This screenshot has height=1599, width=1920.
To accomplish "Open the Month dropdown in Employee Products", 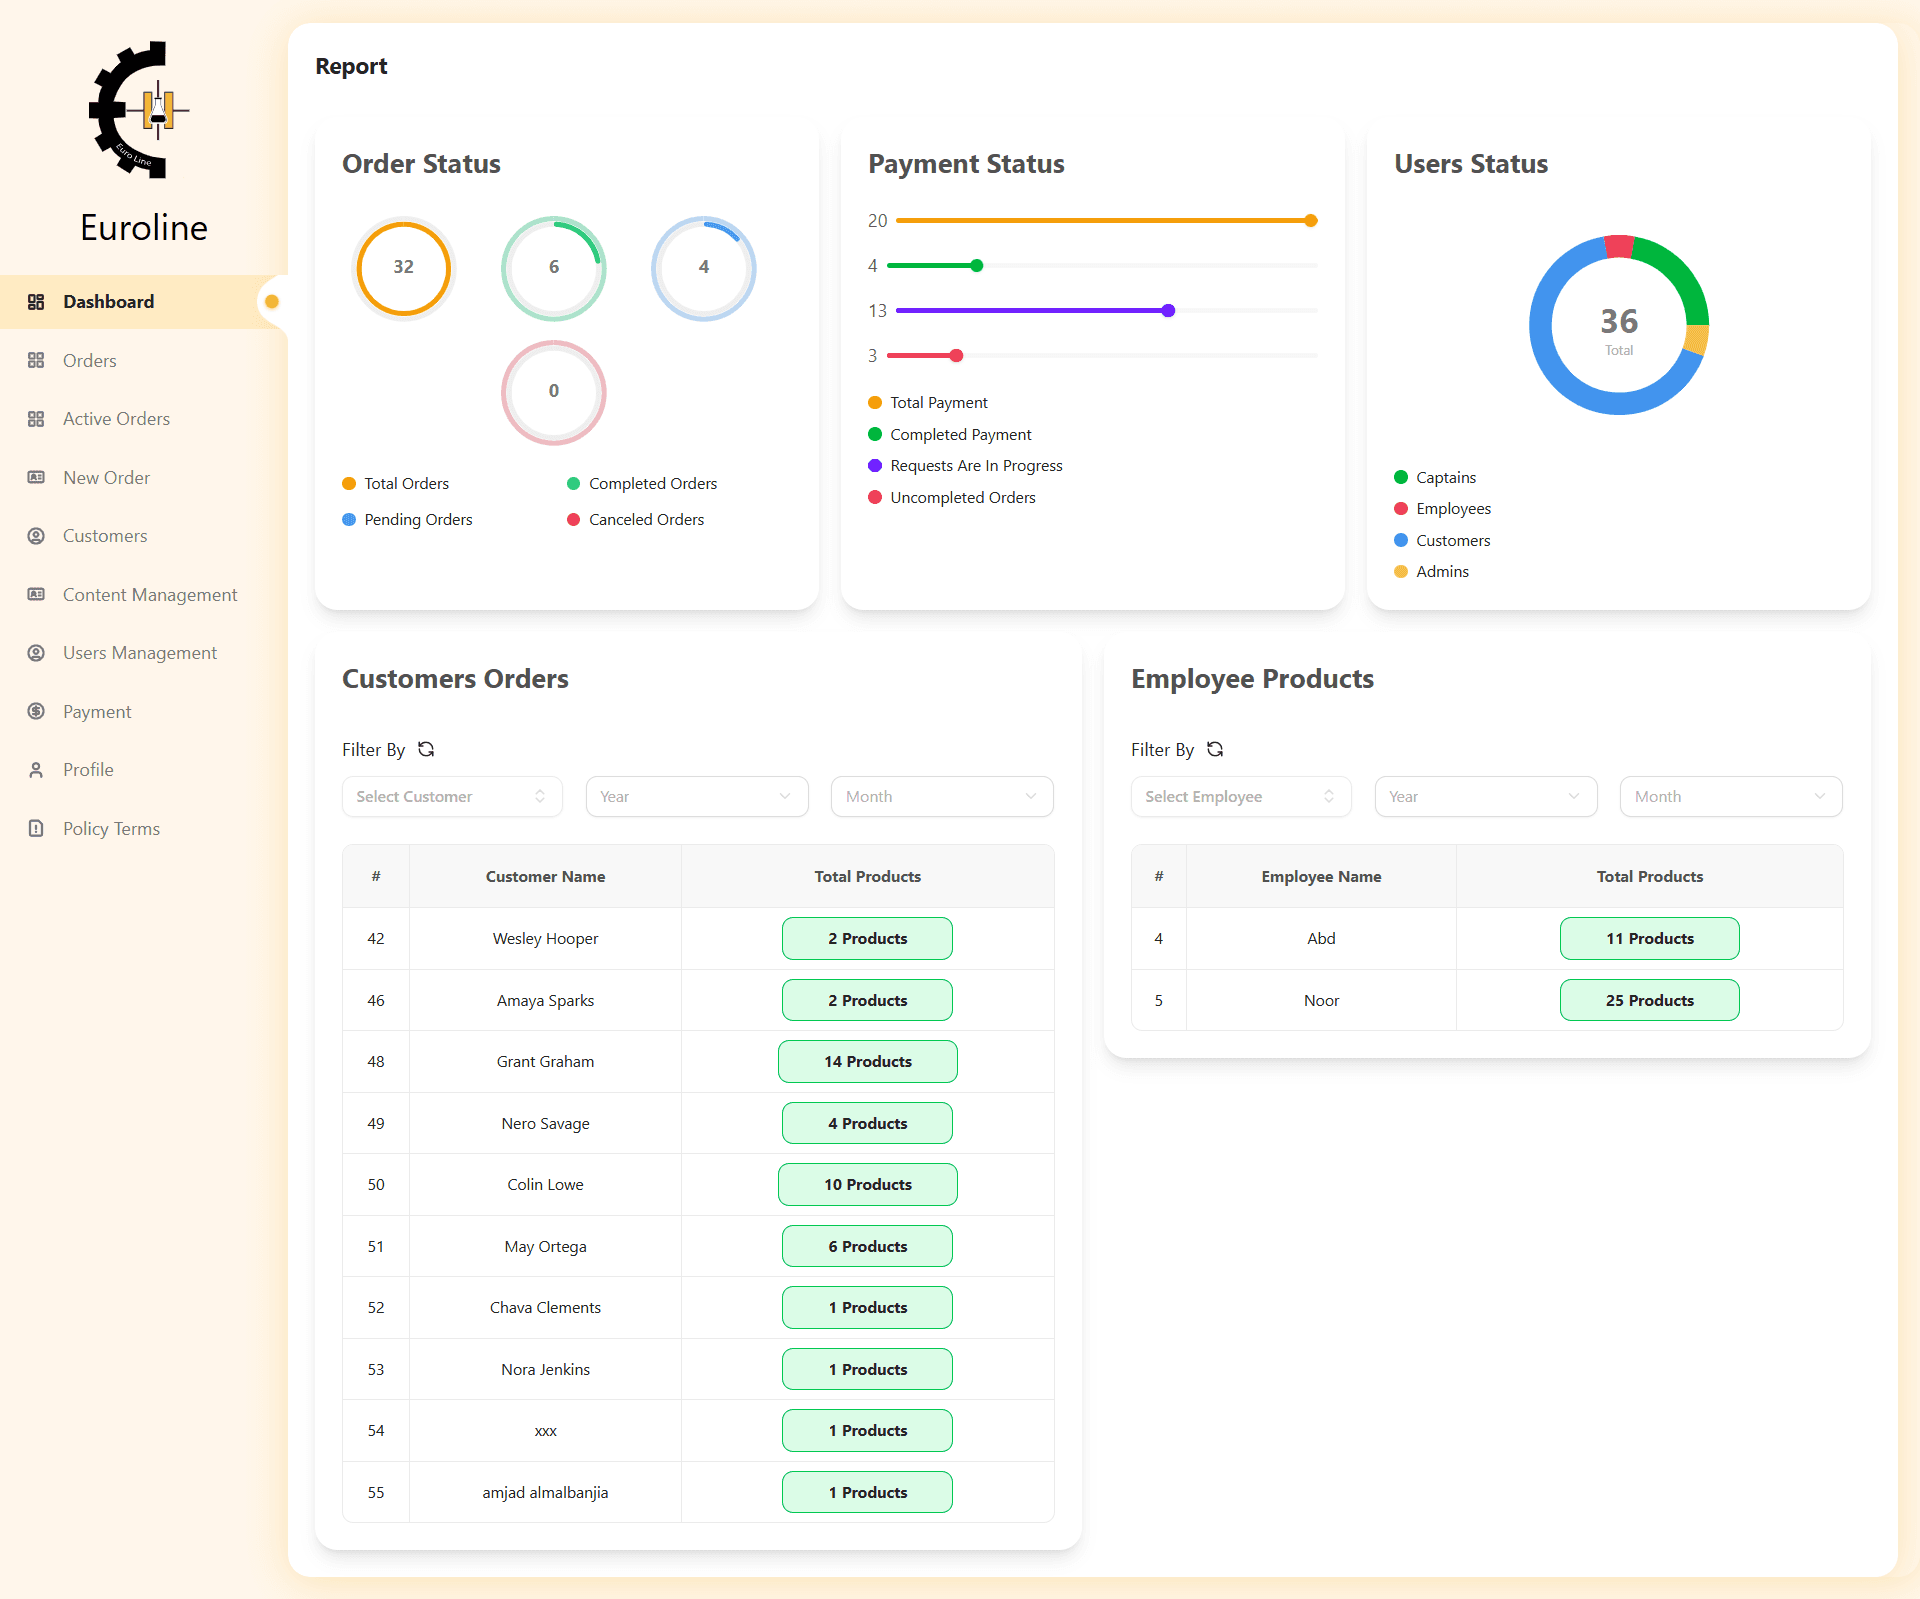I will pyautogui.click(x=1730, y=797).
